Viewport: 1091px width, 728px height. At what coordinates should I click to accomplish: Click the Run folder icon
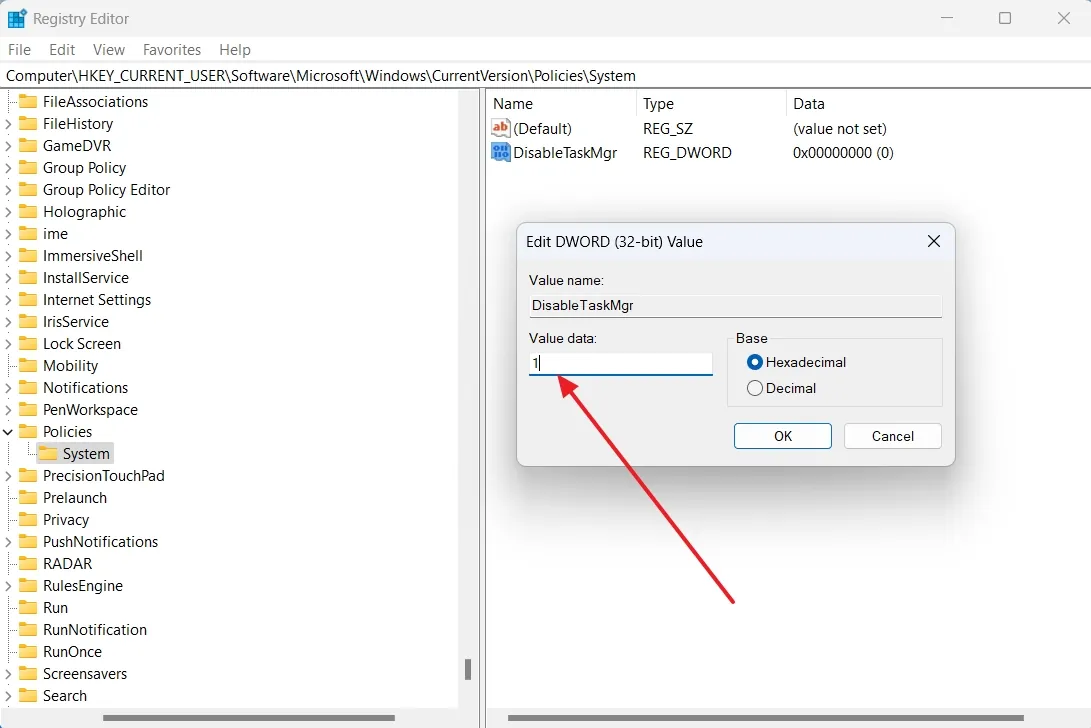28,608
